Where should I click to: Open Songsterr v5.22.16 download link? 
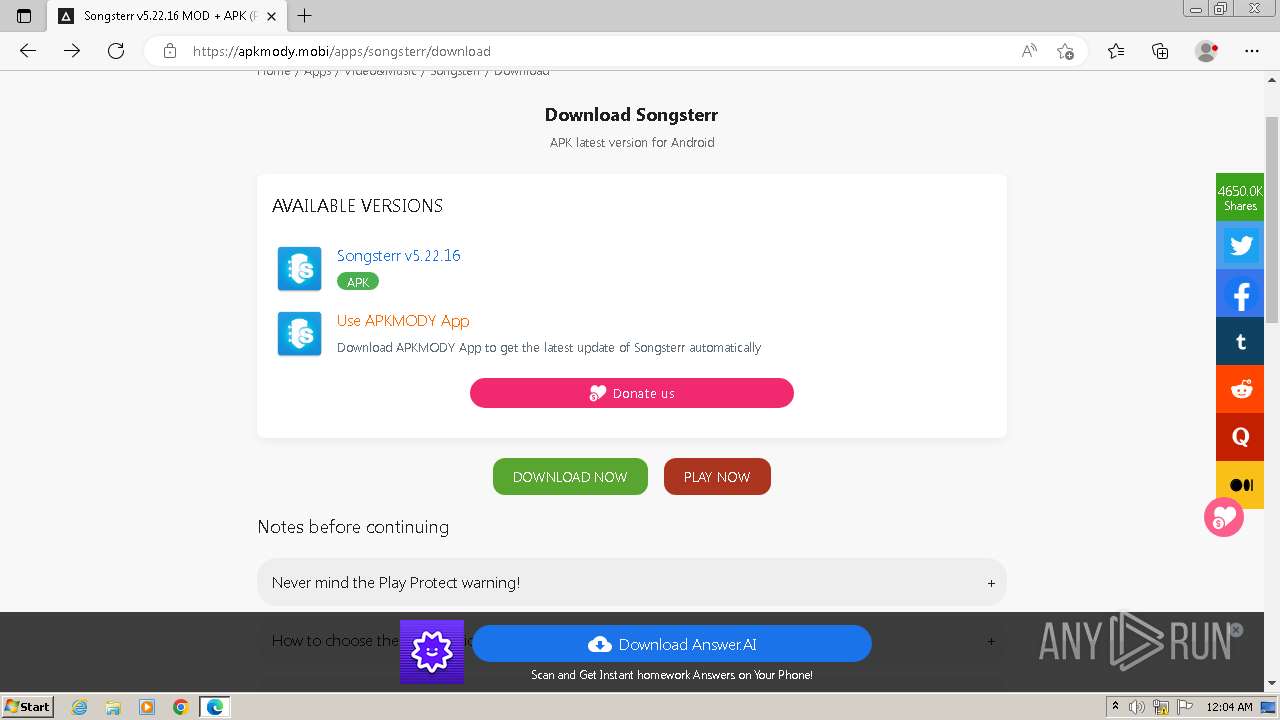pos(399,255)
